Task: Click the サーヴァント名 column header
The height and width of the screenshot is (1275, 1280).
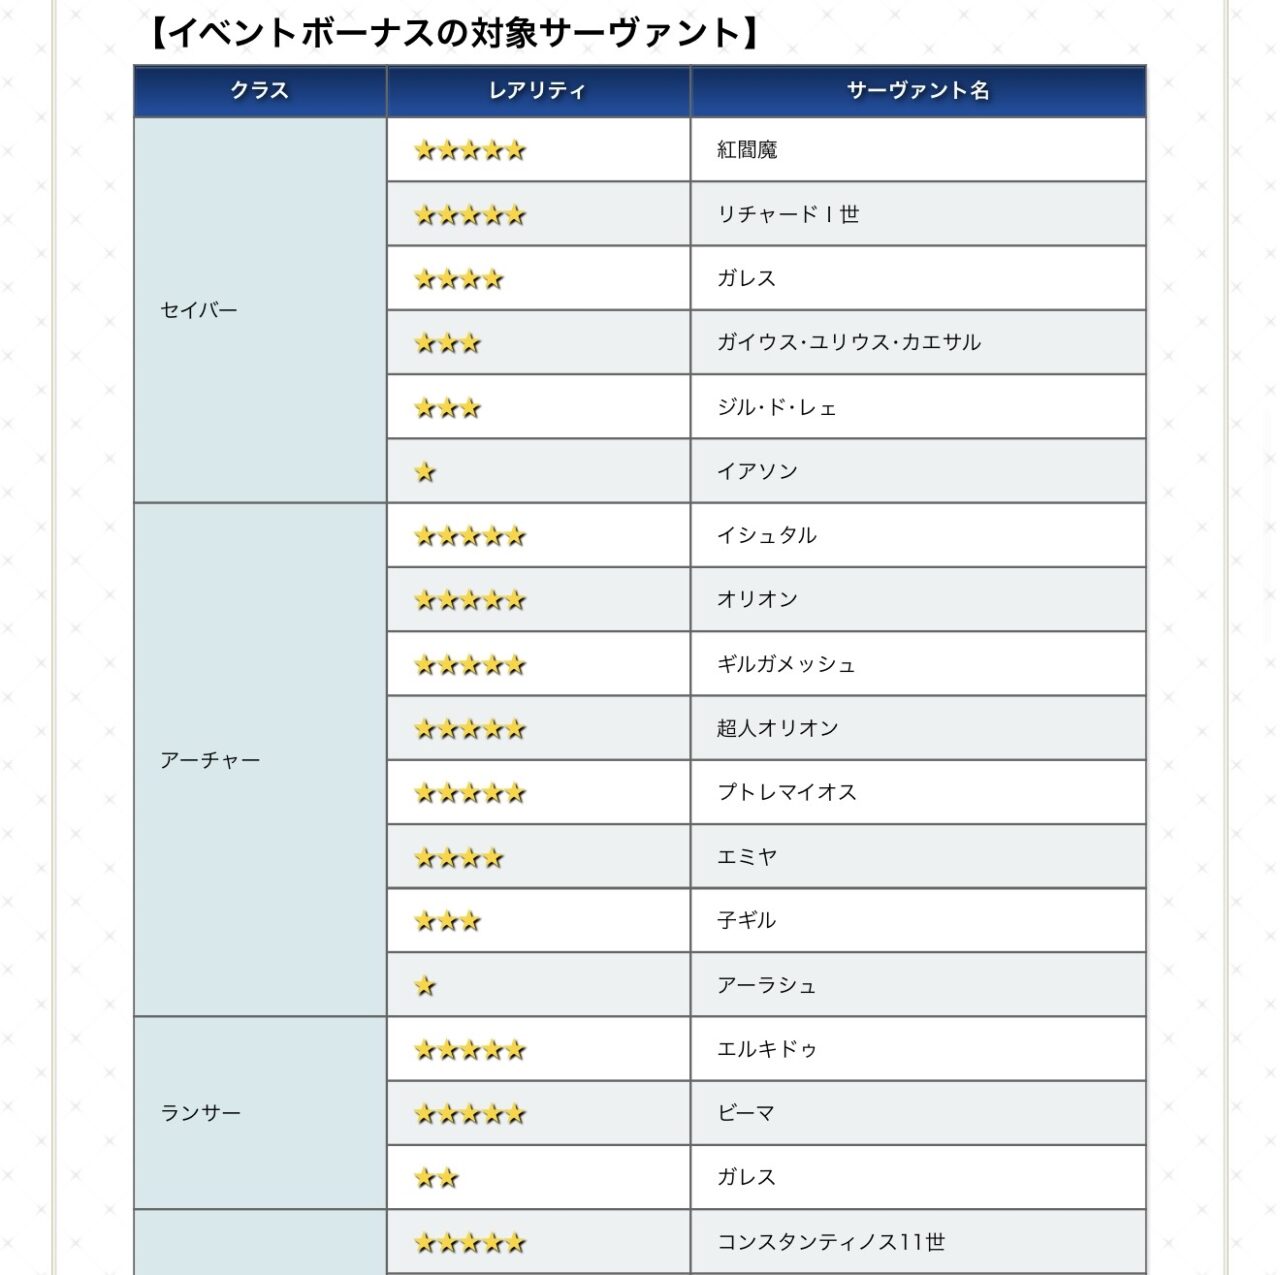Action: pos(917,91)
